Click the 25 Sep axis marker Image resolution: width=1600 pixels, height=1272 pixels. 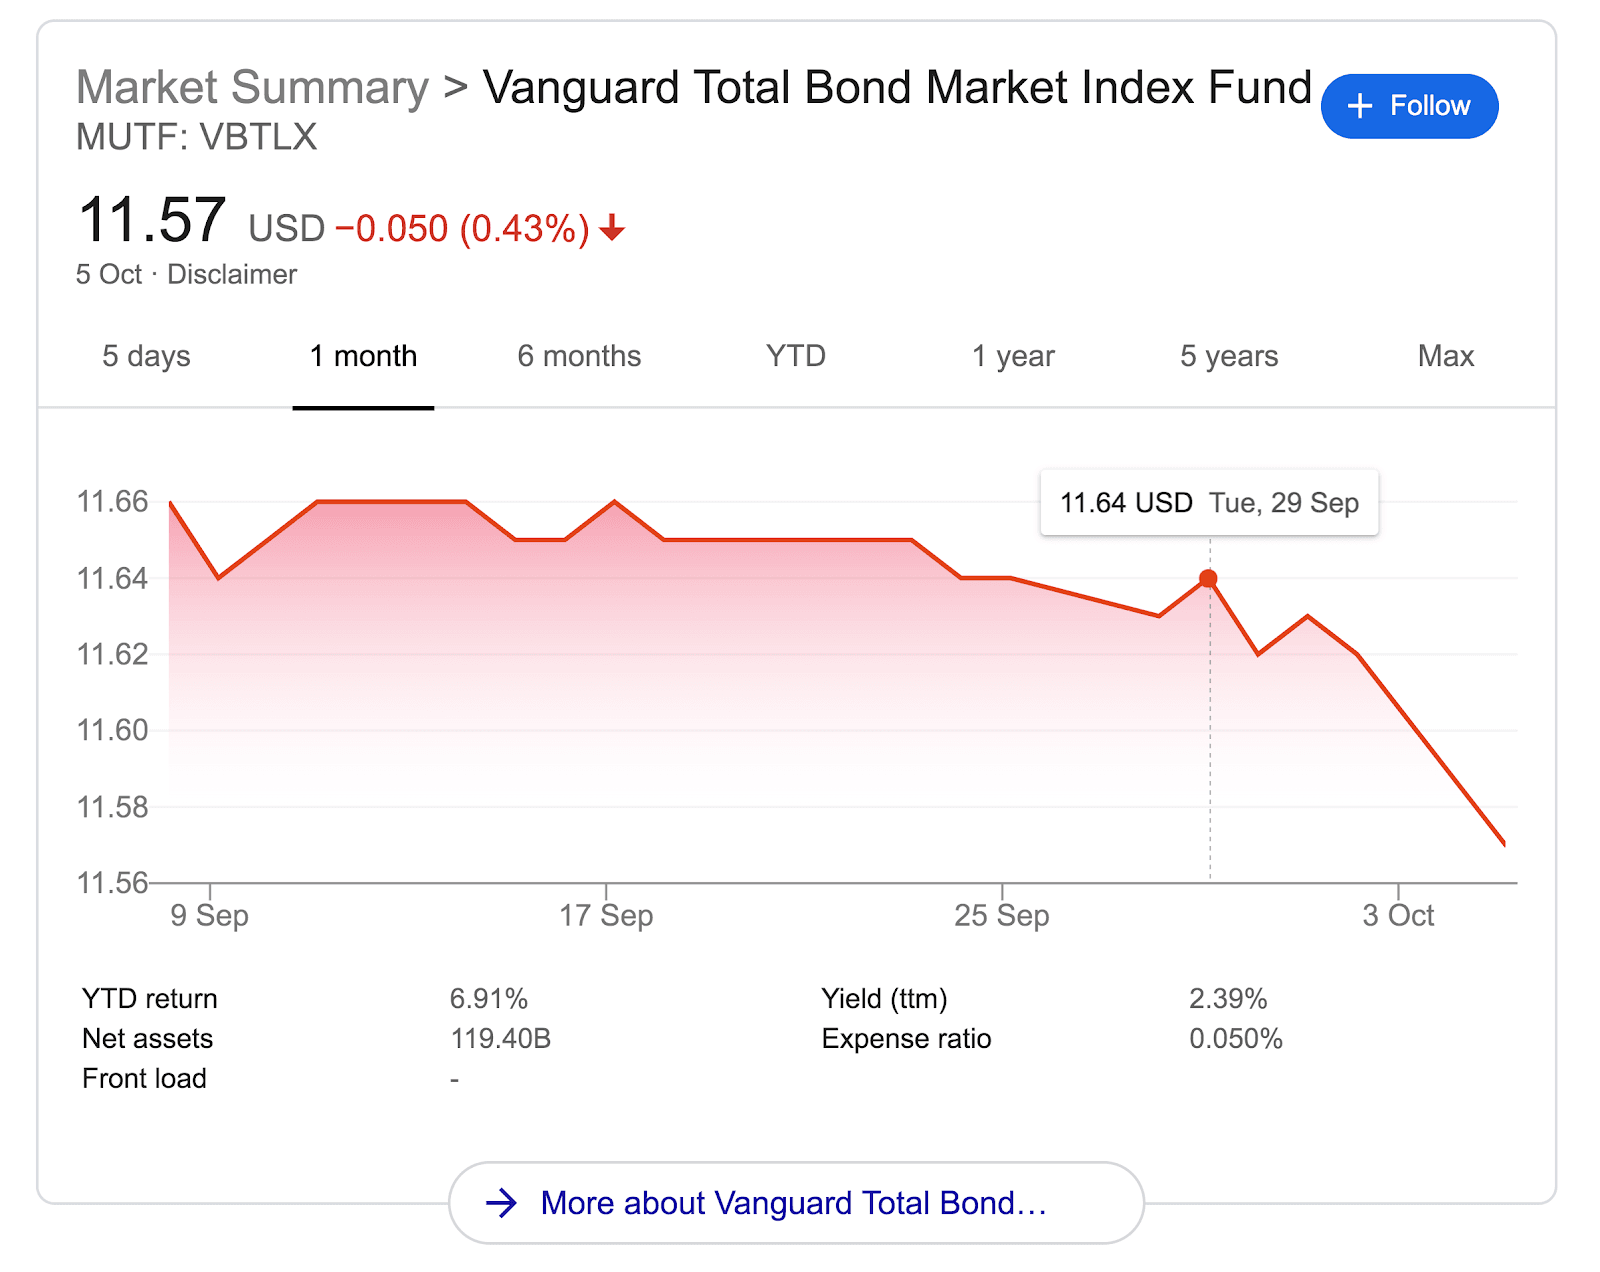1002,915
